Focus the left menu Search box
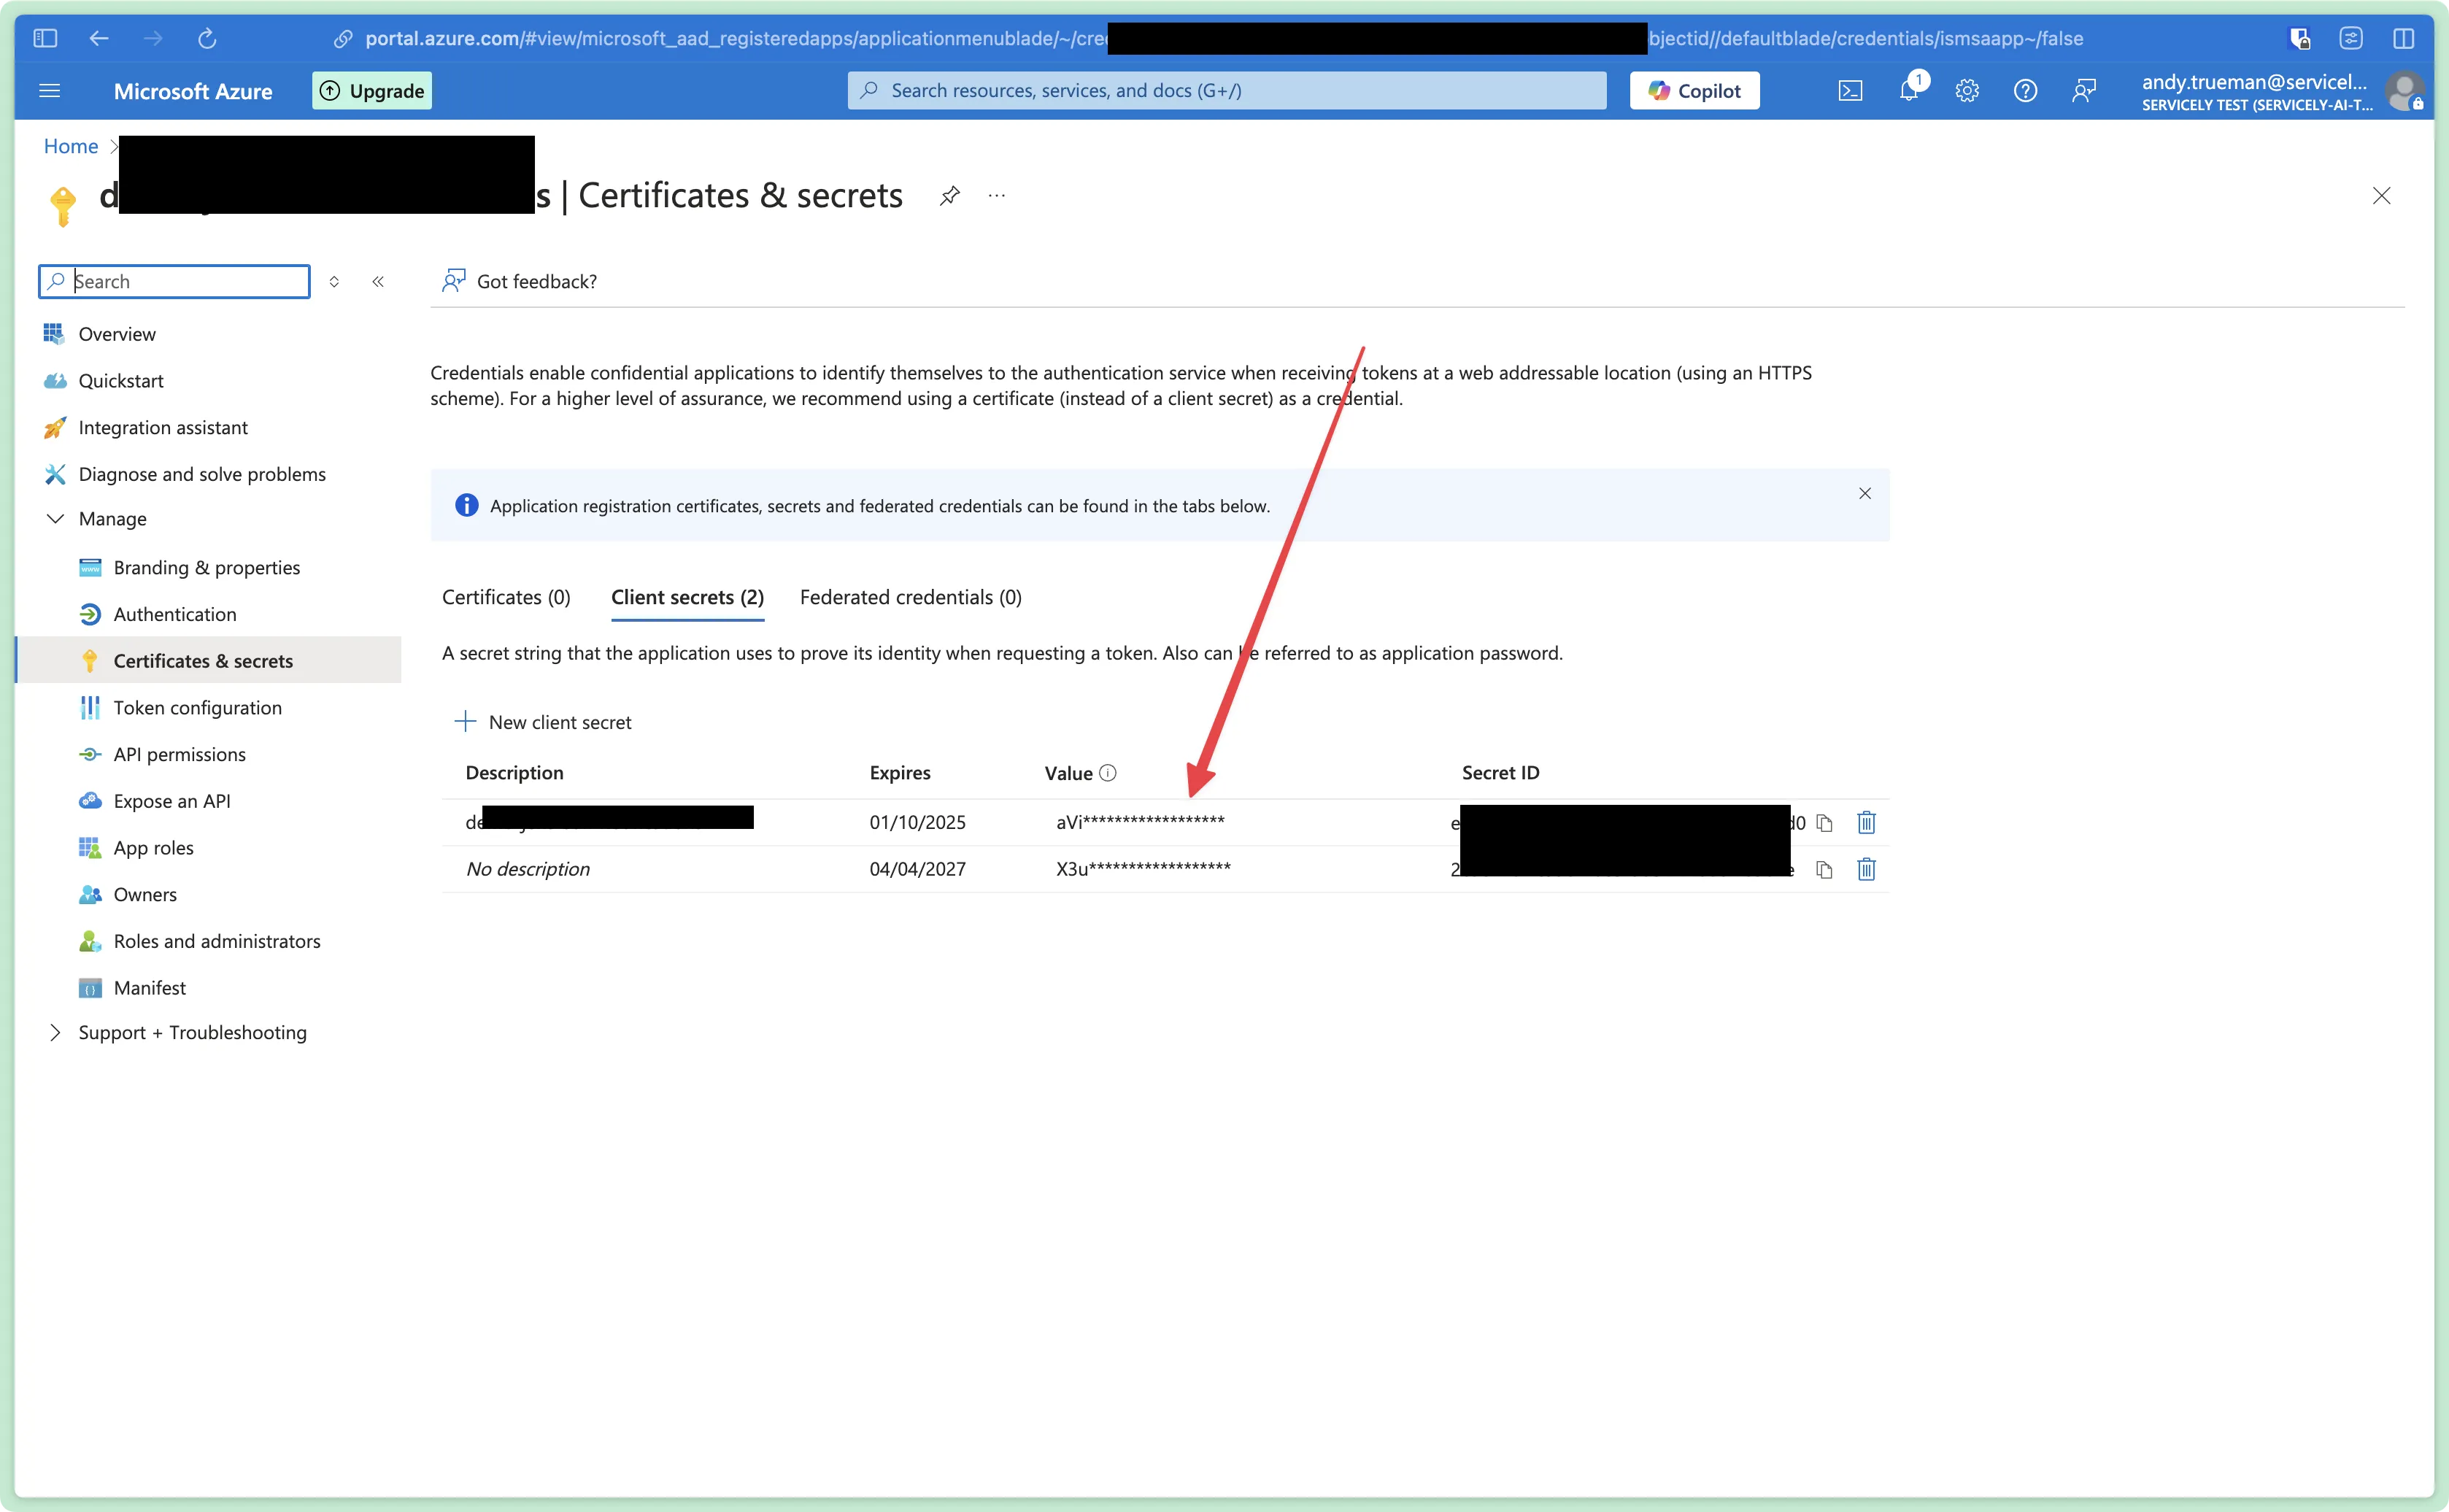 tap(175, 282)
